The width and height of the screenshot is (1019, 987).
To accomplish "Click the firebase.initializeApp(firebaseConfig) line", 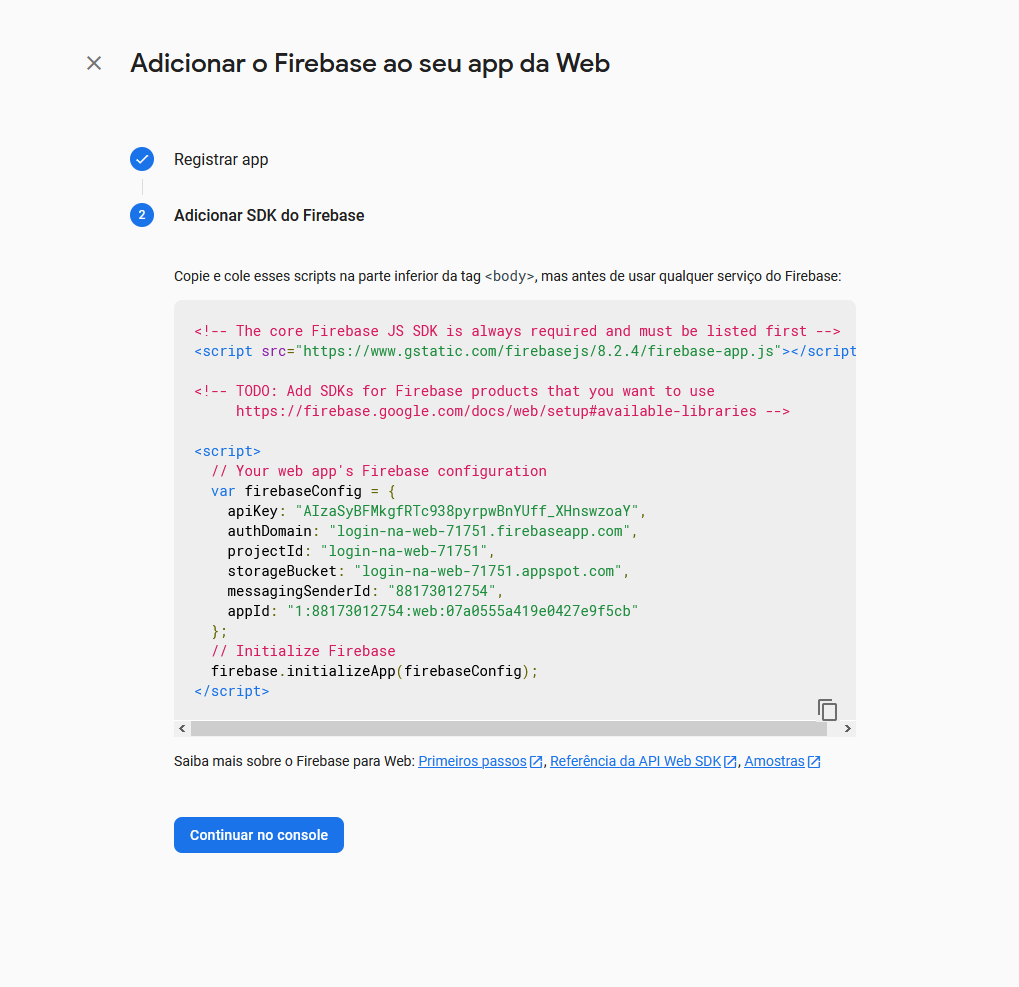I will pyautogui.click(x=374, y=671).
